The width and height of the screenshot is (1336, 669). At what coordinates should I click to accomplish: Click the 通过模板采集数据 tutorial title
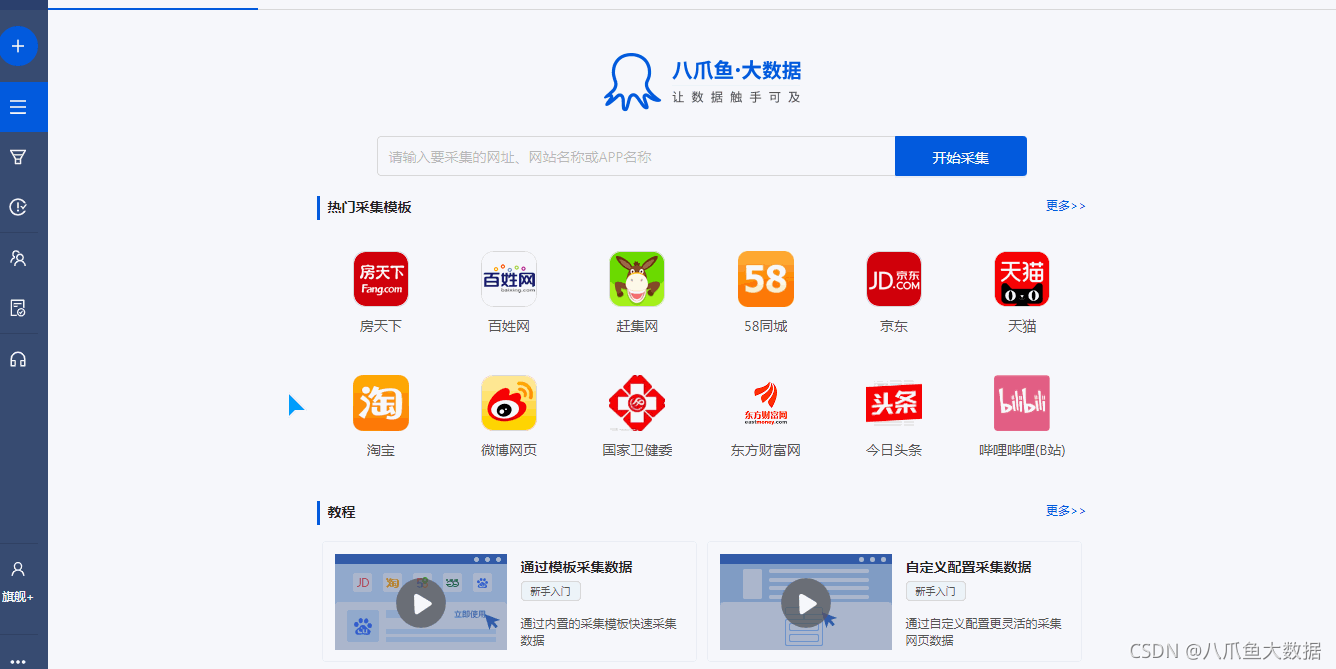pyautogui.click(x=577, y=567)
